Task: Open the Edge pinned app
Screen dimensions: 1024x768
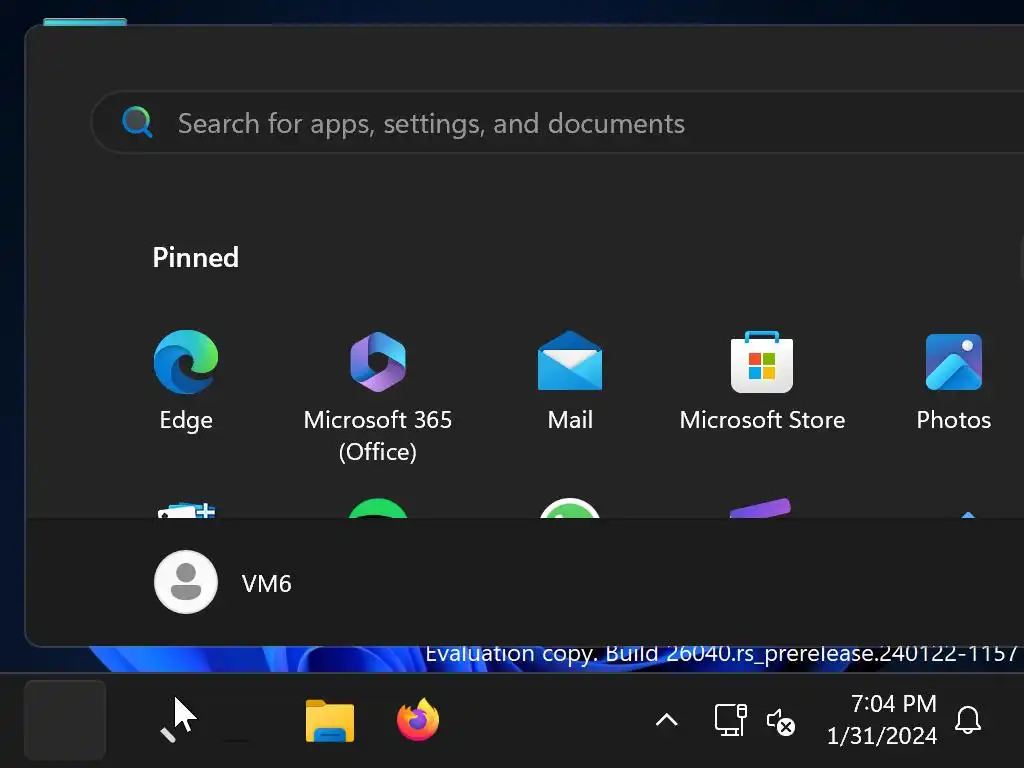Action: coord(186,381)
